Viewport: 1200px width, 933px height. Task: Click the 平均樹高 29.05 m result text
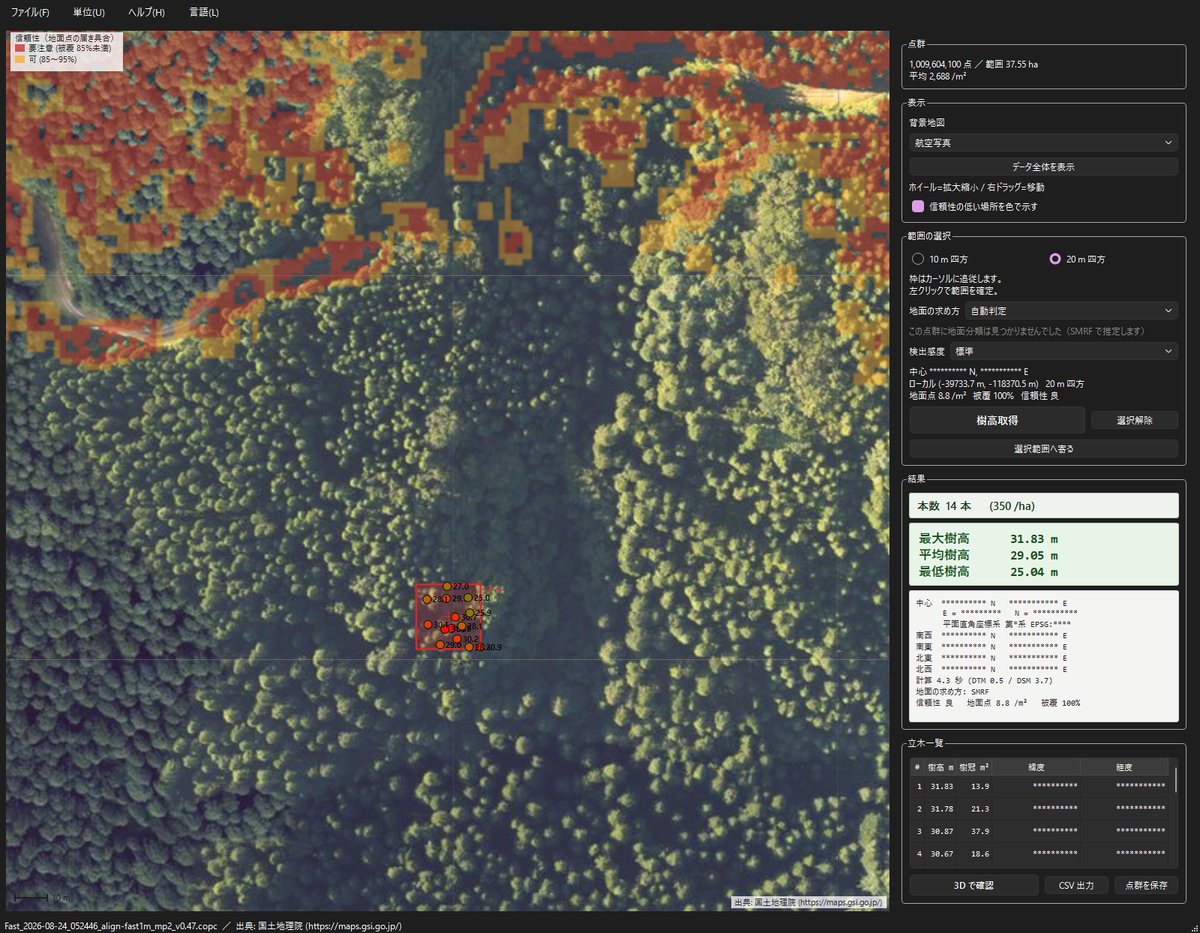pos(988,555)
